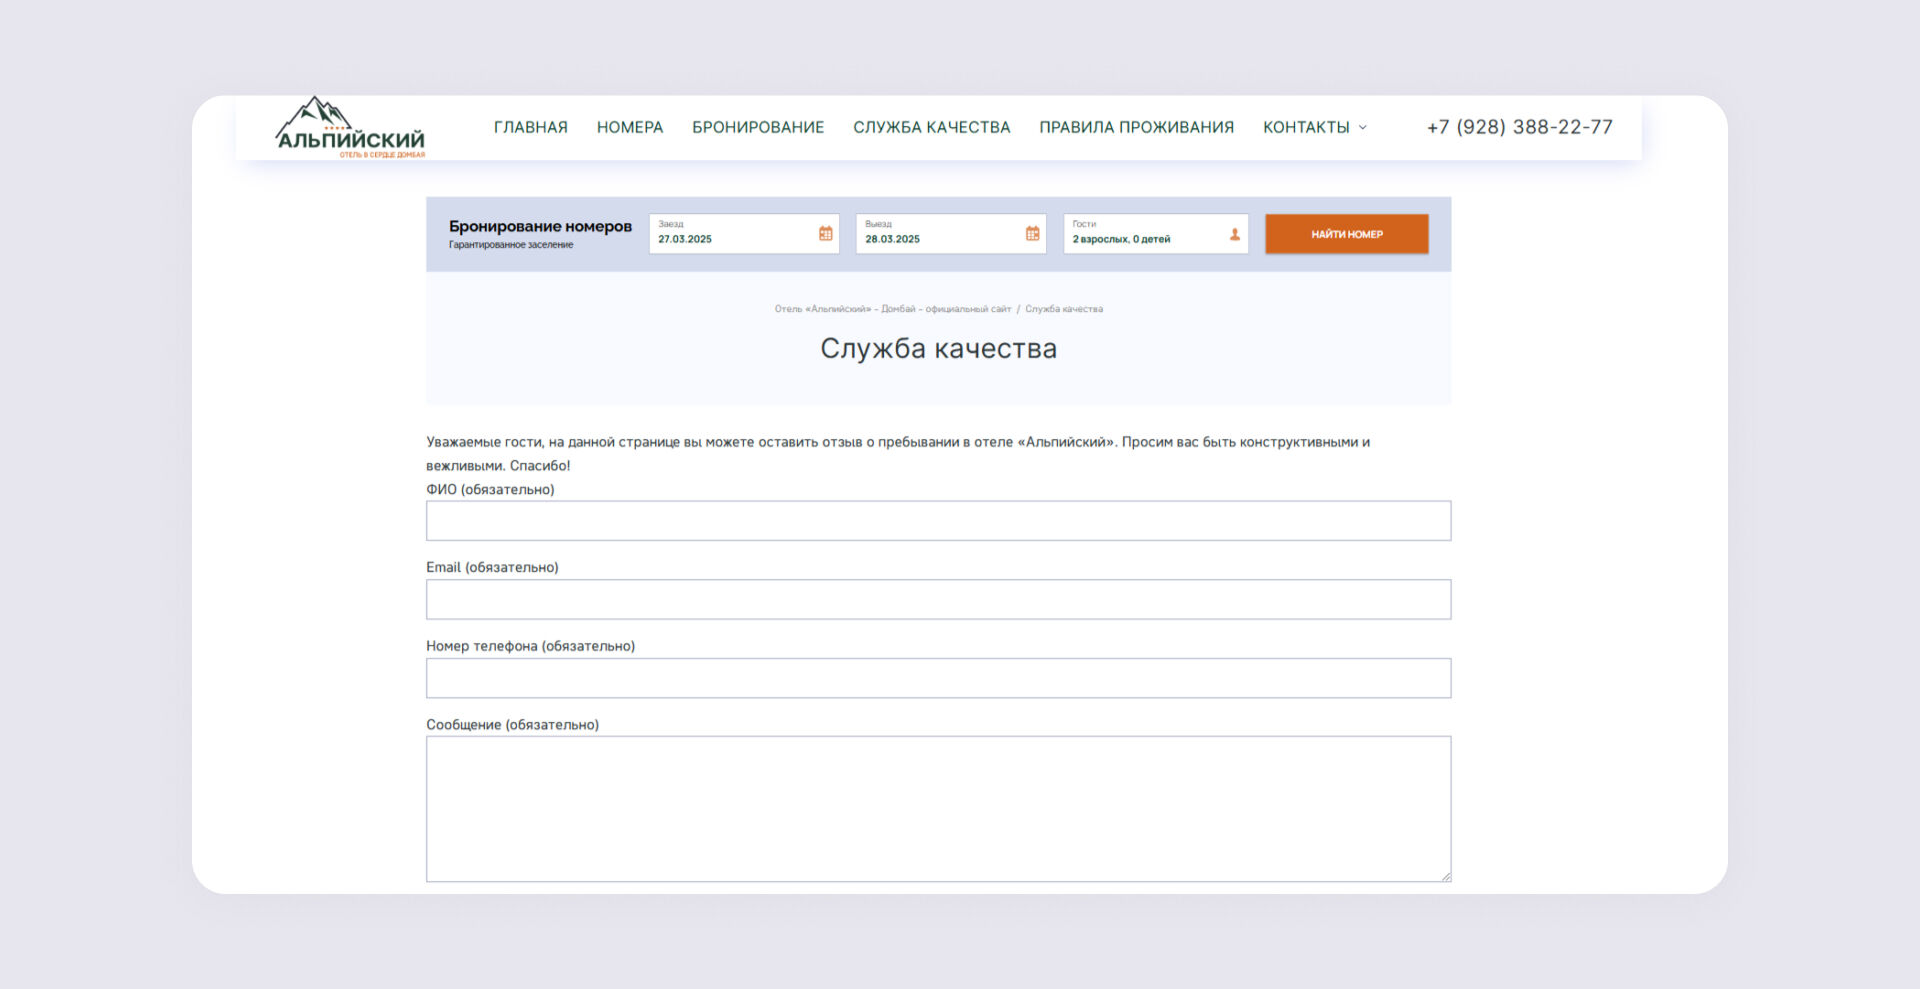Click into the Email input field
Viewport: 1920px width, 989px height.
click(x=938, y=600)
